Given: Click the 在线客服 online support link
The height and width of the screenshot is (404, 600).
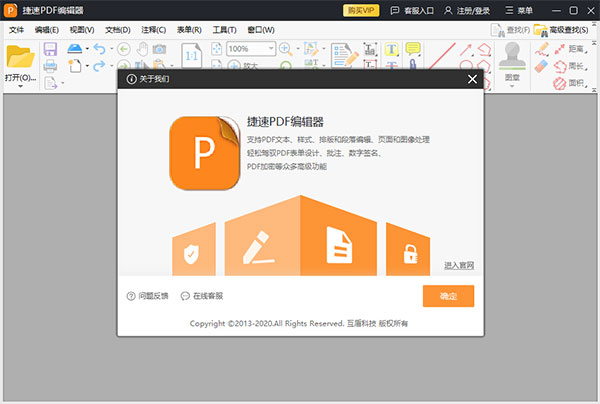Looking at the screenshot, I should (x=202, y=296).
